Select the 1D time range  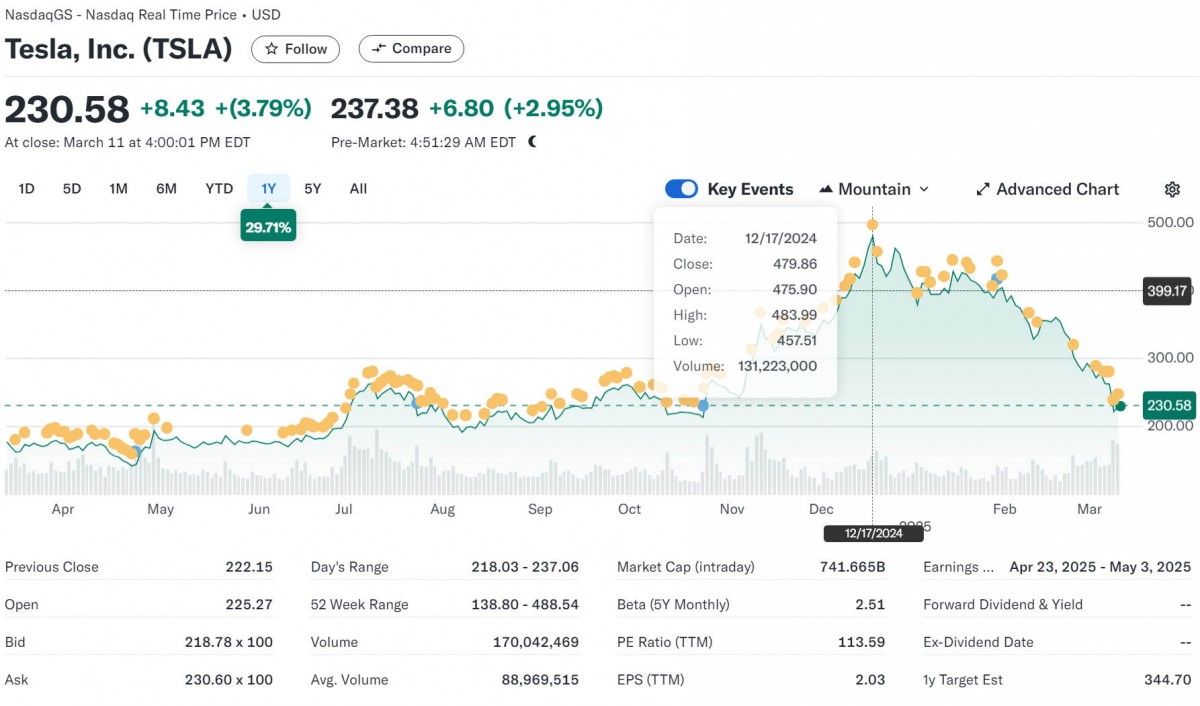point(27,188)
